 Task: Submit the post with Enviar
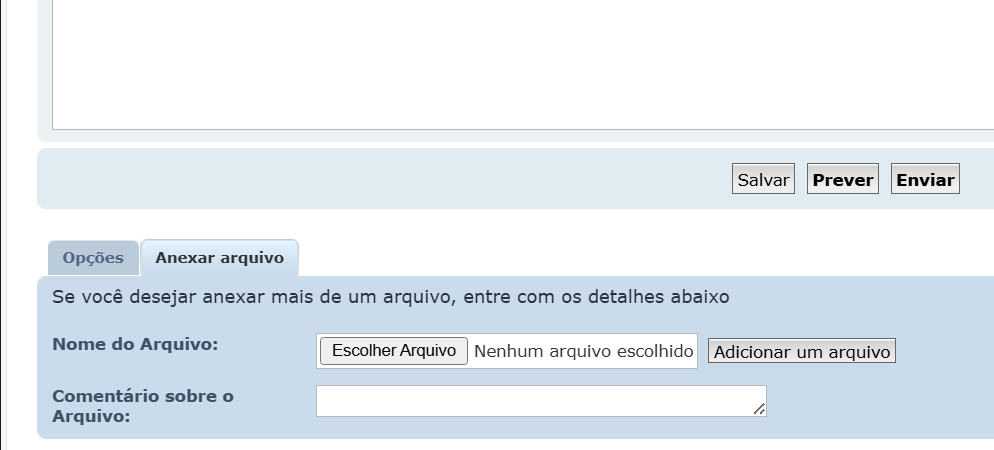pyautogui.click(x=925, y=180)
